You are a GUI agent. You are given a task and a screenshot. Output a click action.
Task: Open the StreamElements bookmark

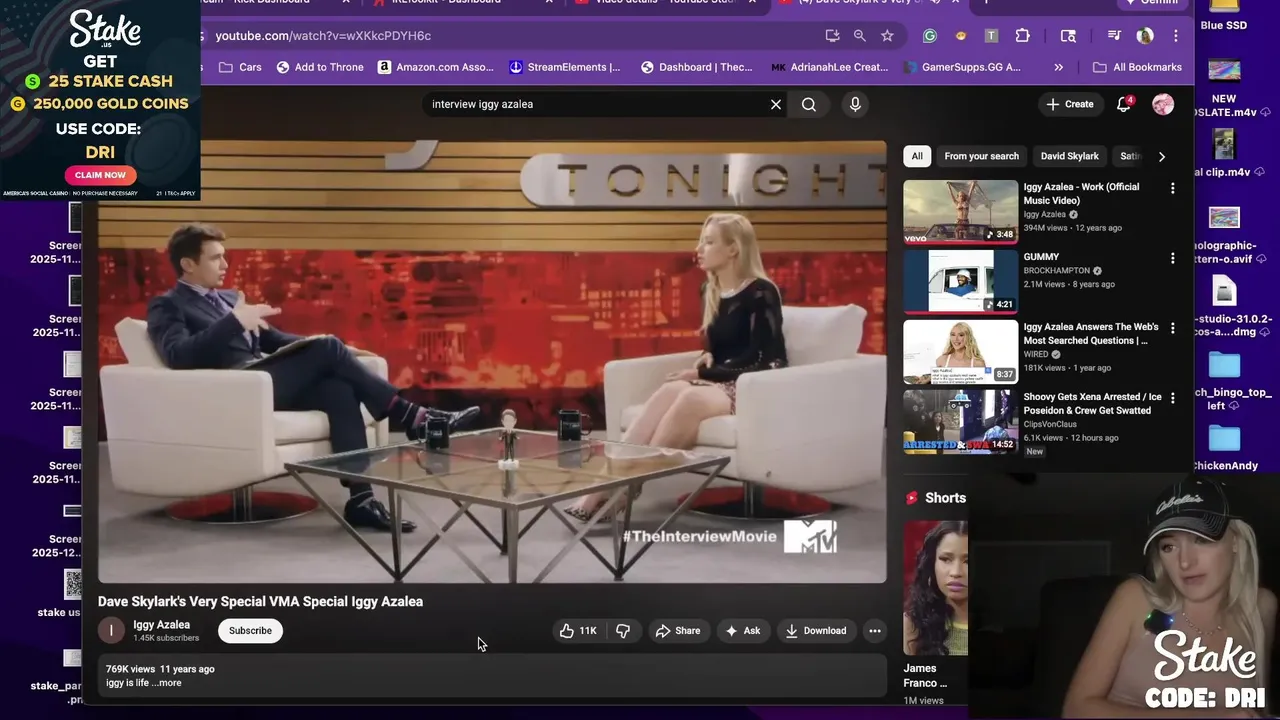click(x=565, y=67)
